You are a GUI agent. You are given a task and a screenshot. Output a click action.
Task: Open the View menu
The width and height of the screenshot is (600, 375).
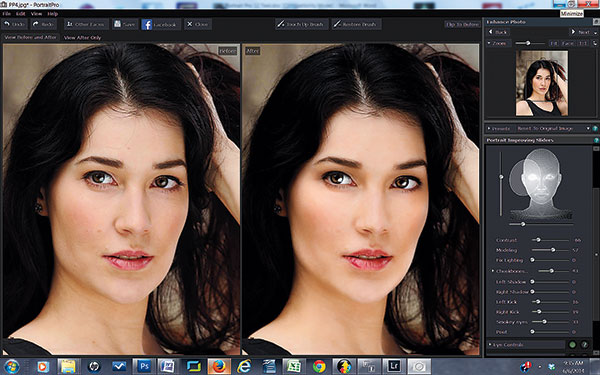point(36,14)
